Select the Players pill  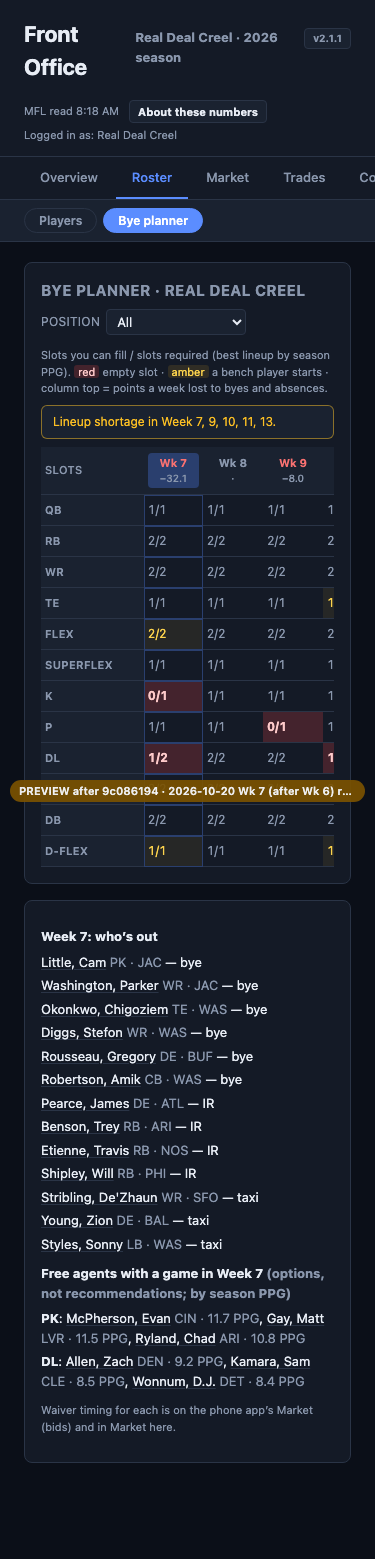pos(60,220)
